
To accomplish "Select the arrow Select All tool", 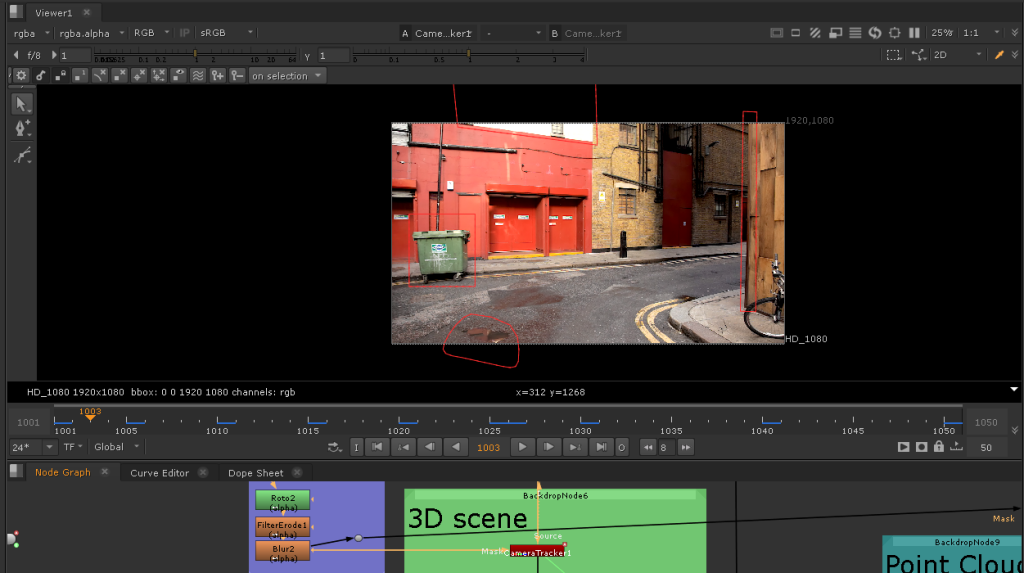I will [x=21, y=104].
